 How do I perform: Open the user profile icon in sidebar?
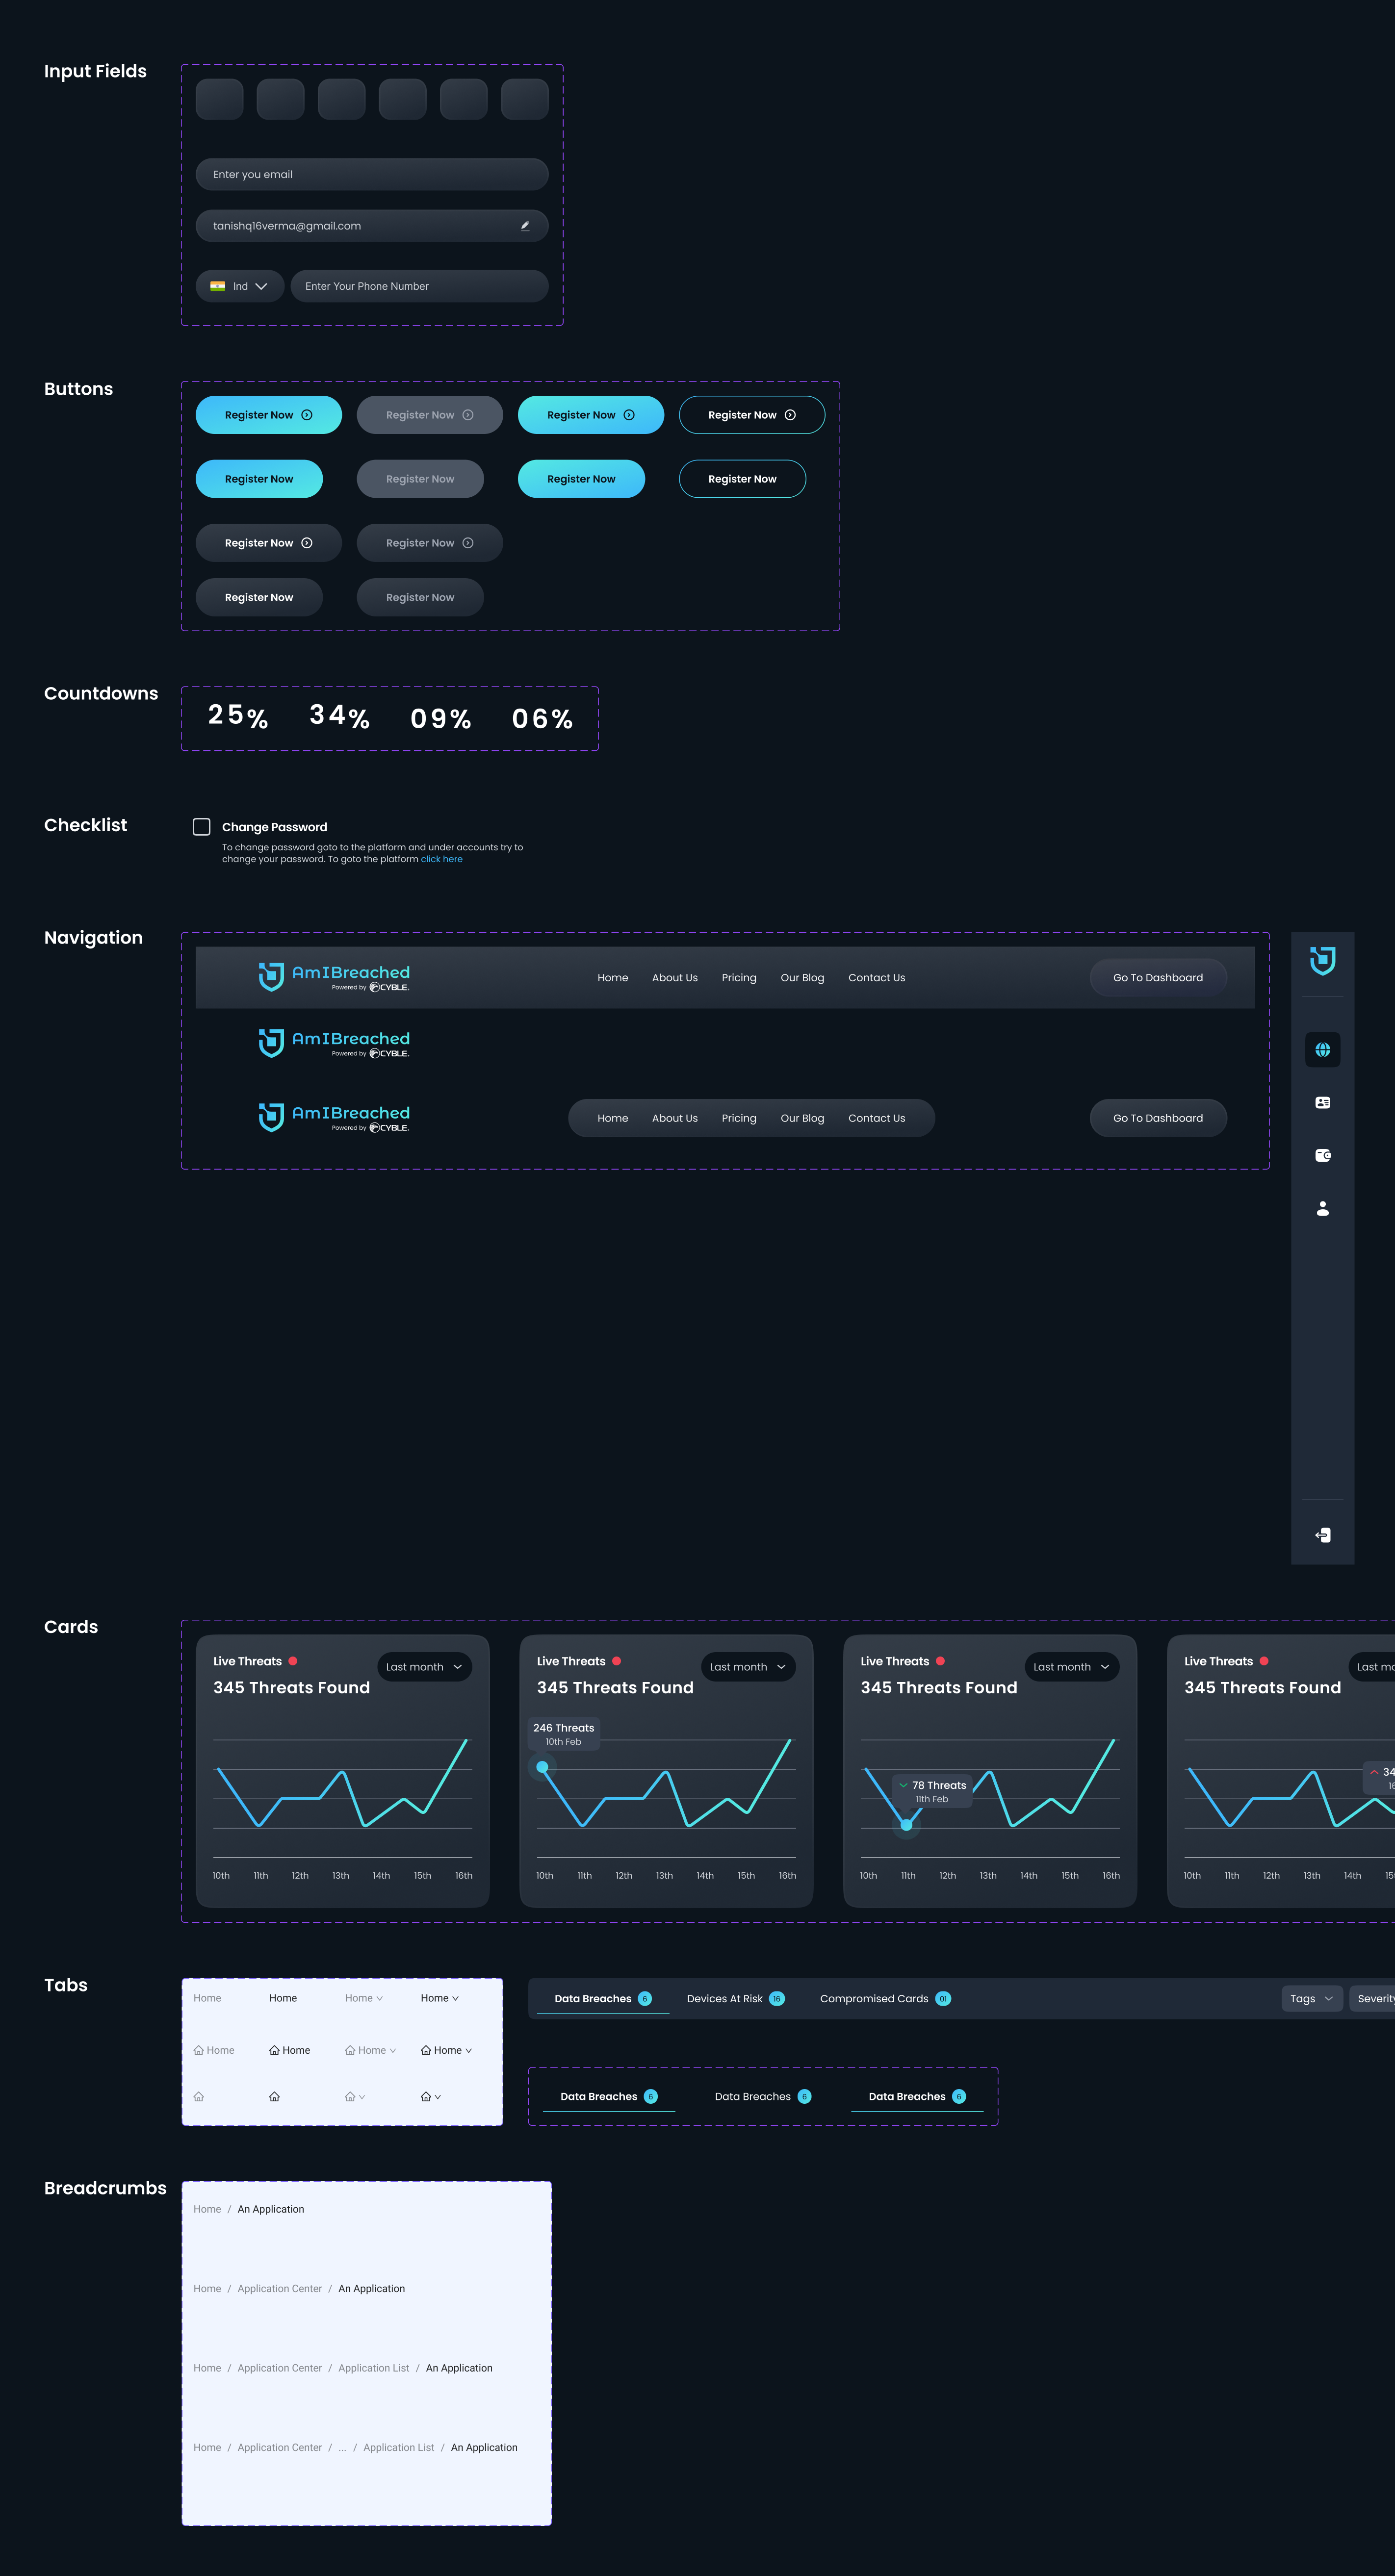[1322, 1208]
